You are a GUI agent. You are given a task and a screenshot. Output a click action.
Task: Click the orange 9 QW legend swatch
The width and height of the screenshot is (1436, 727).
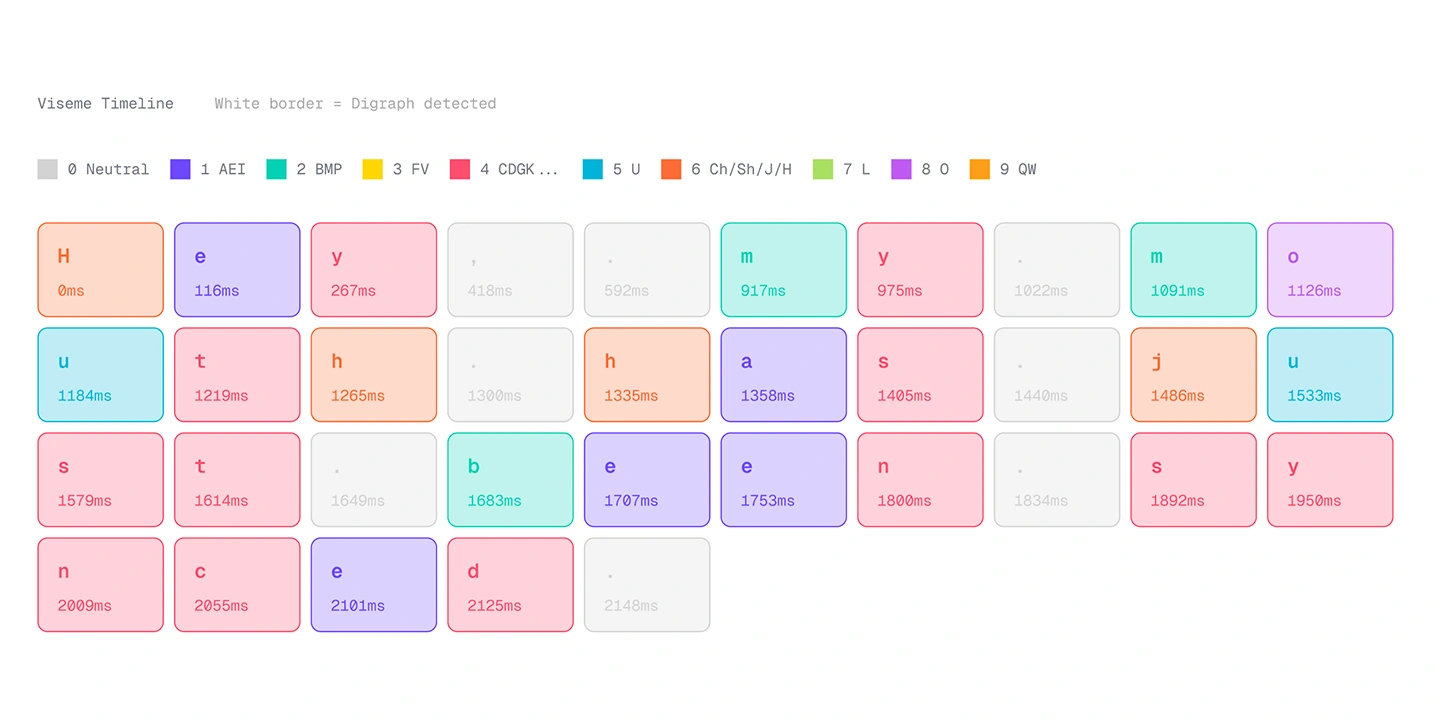(980, 169)
